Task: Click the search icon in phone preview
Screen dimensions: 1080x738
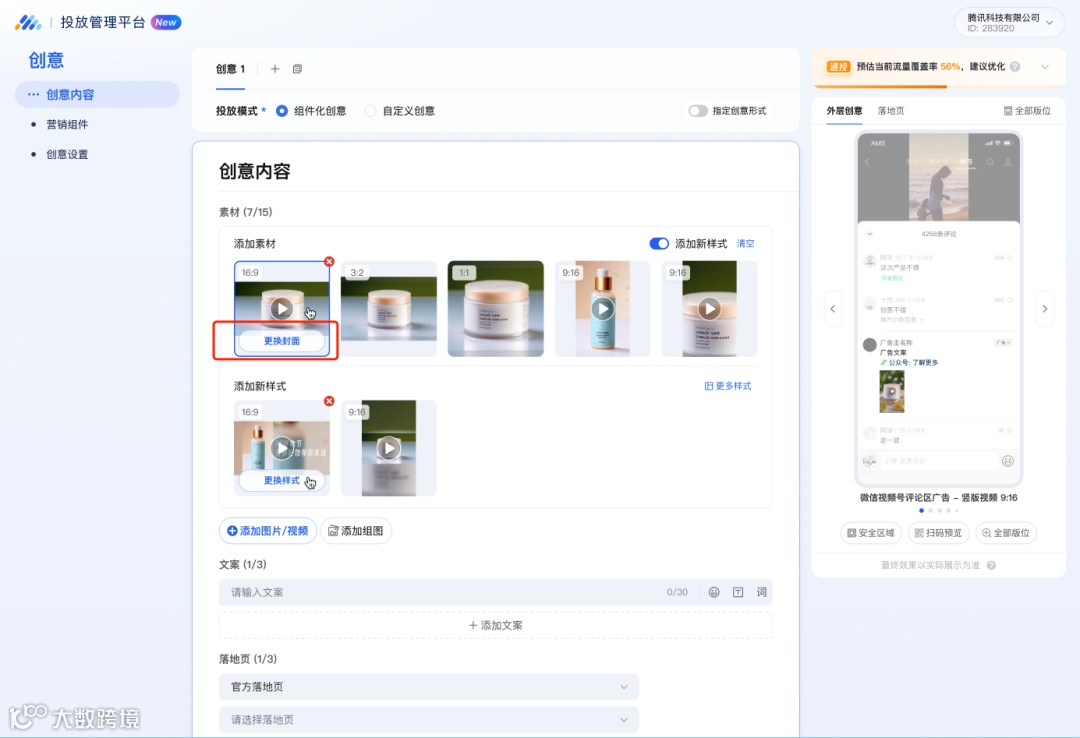Action: click(x=990, y=162)
